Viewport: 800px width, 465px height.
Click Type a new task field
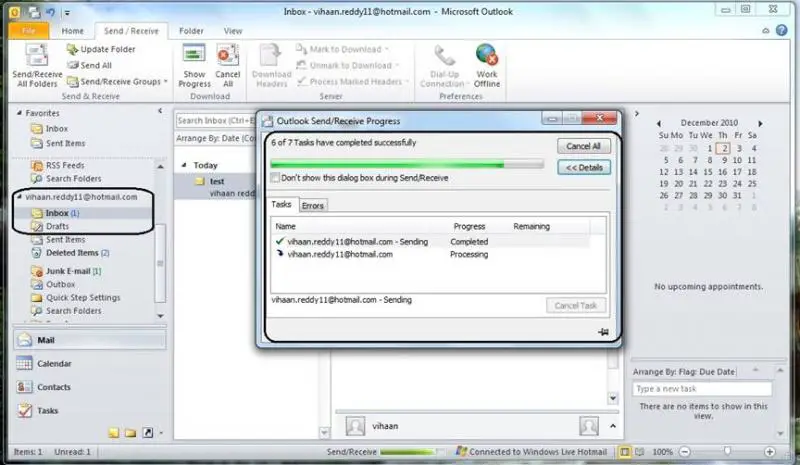coord(702,389)
